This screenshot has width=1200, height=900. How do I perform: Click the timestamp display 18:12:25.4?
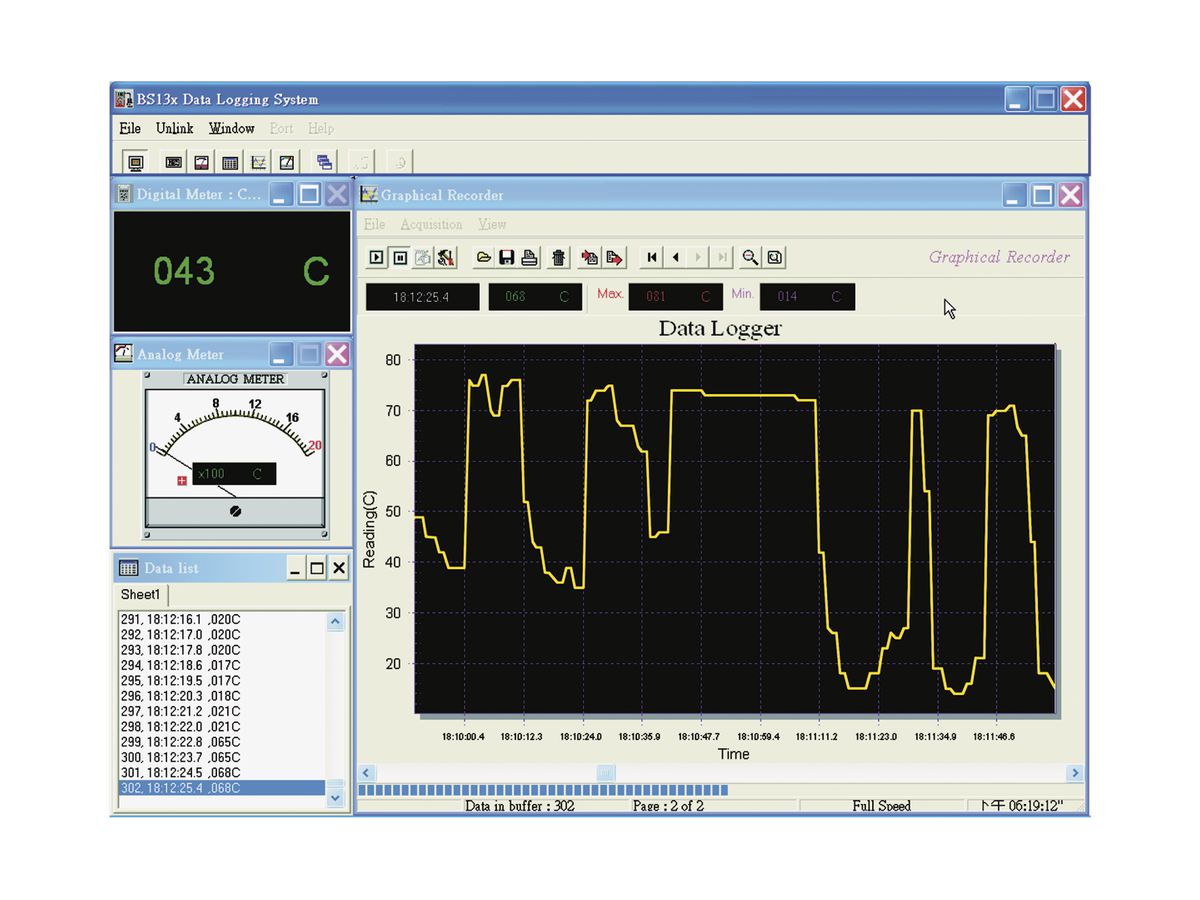click(x=422, y=297)
